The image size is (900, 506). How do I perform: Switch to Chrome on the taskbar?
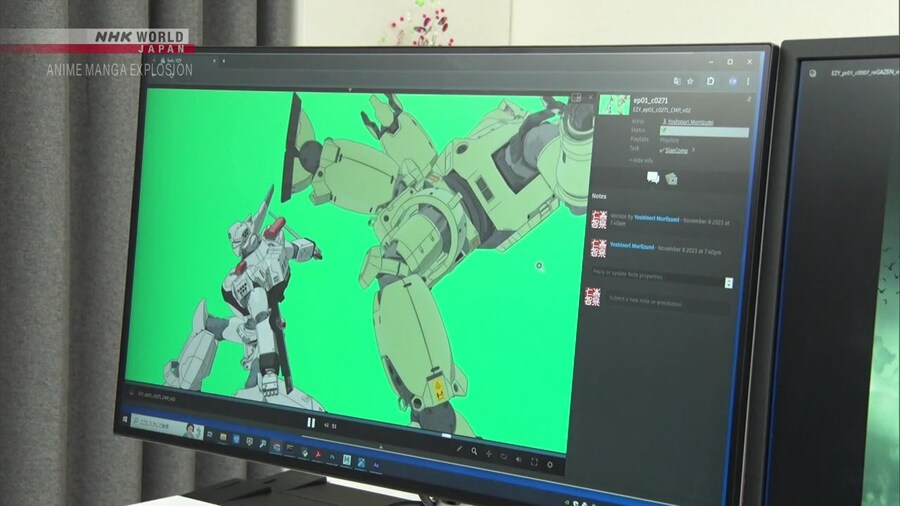277,447
